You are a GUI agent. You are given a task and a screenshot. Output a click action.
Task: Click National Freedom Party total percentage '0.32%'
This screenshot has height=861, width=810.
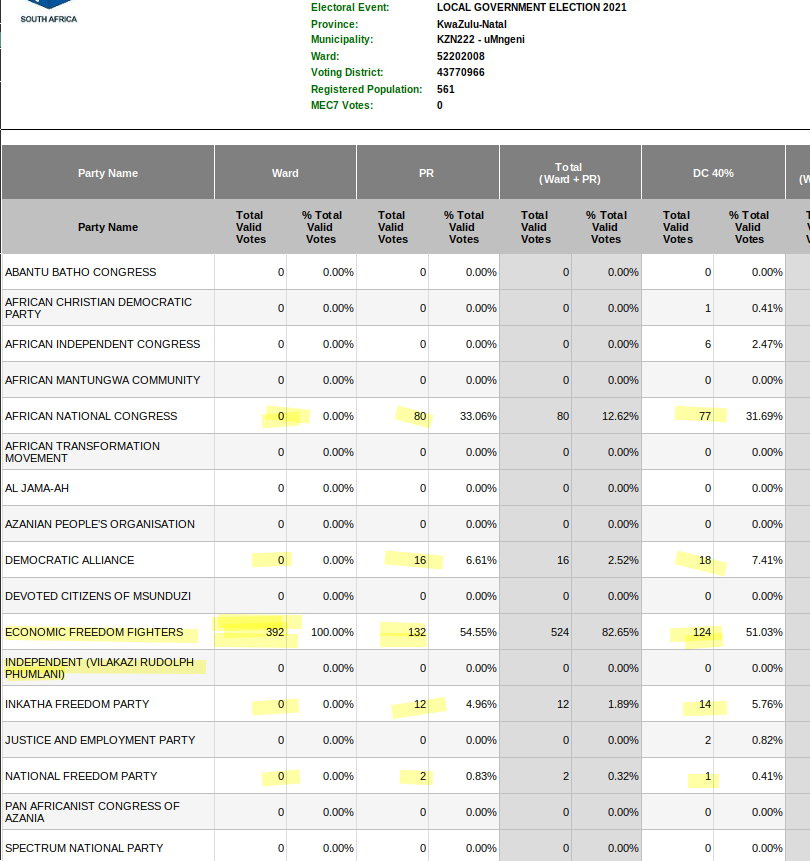click(623, 776)
